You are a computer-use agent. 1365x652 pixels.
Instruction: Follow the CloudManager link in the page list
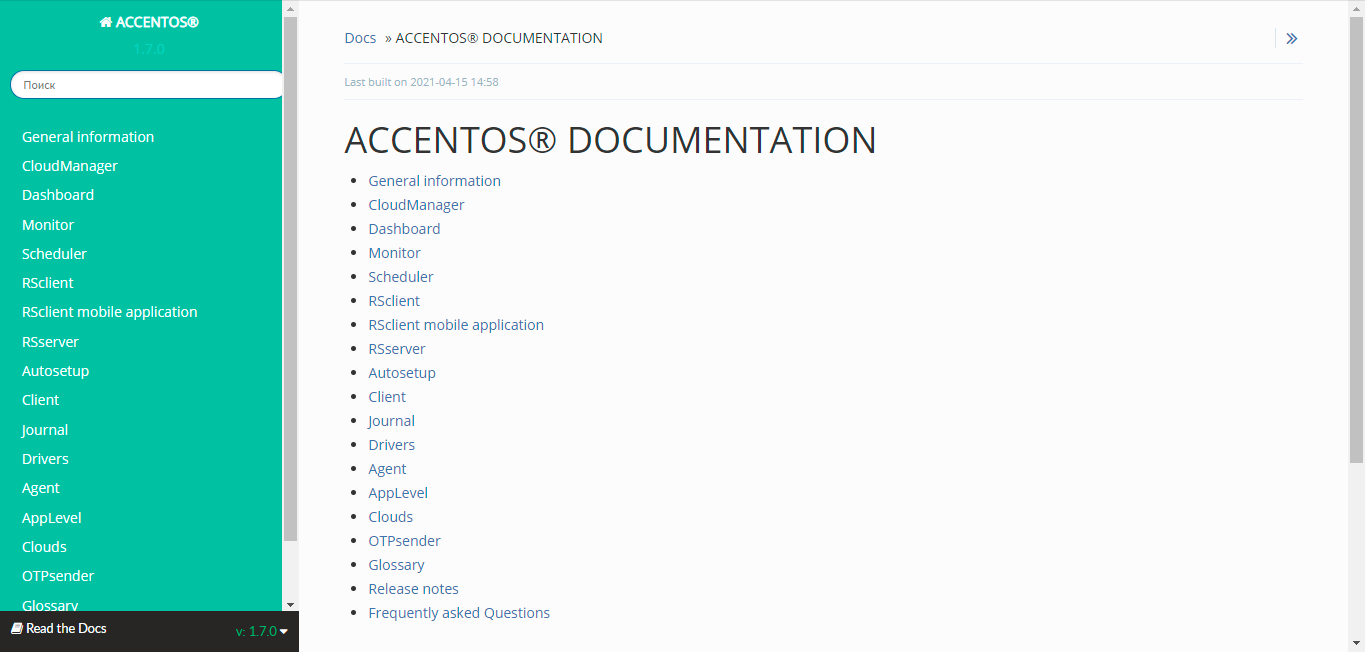pyautogui.click(x=417, y=205)
